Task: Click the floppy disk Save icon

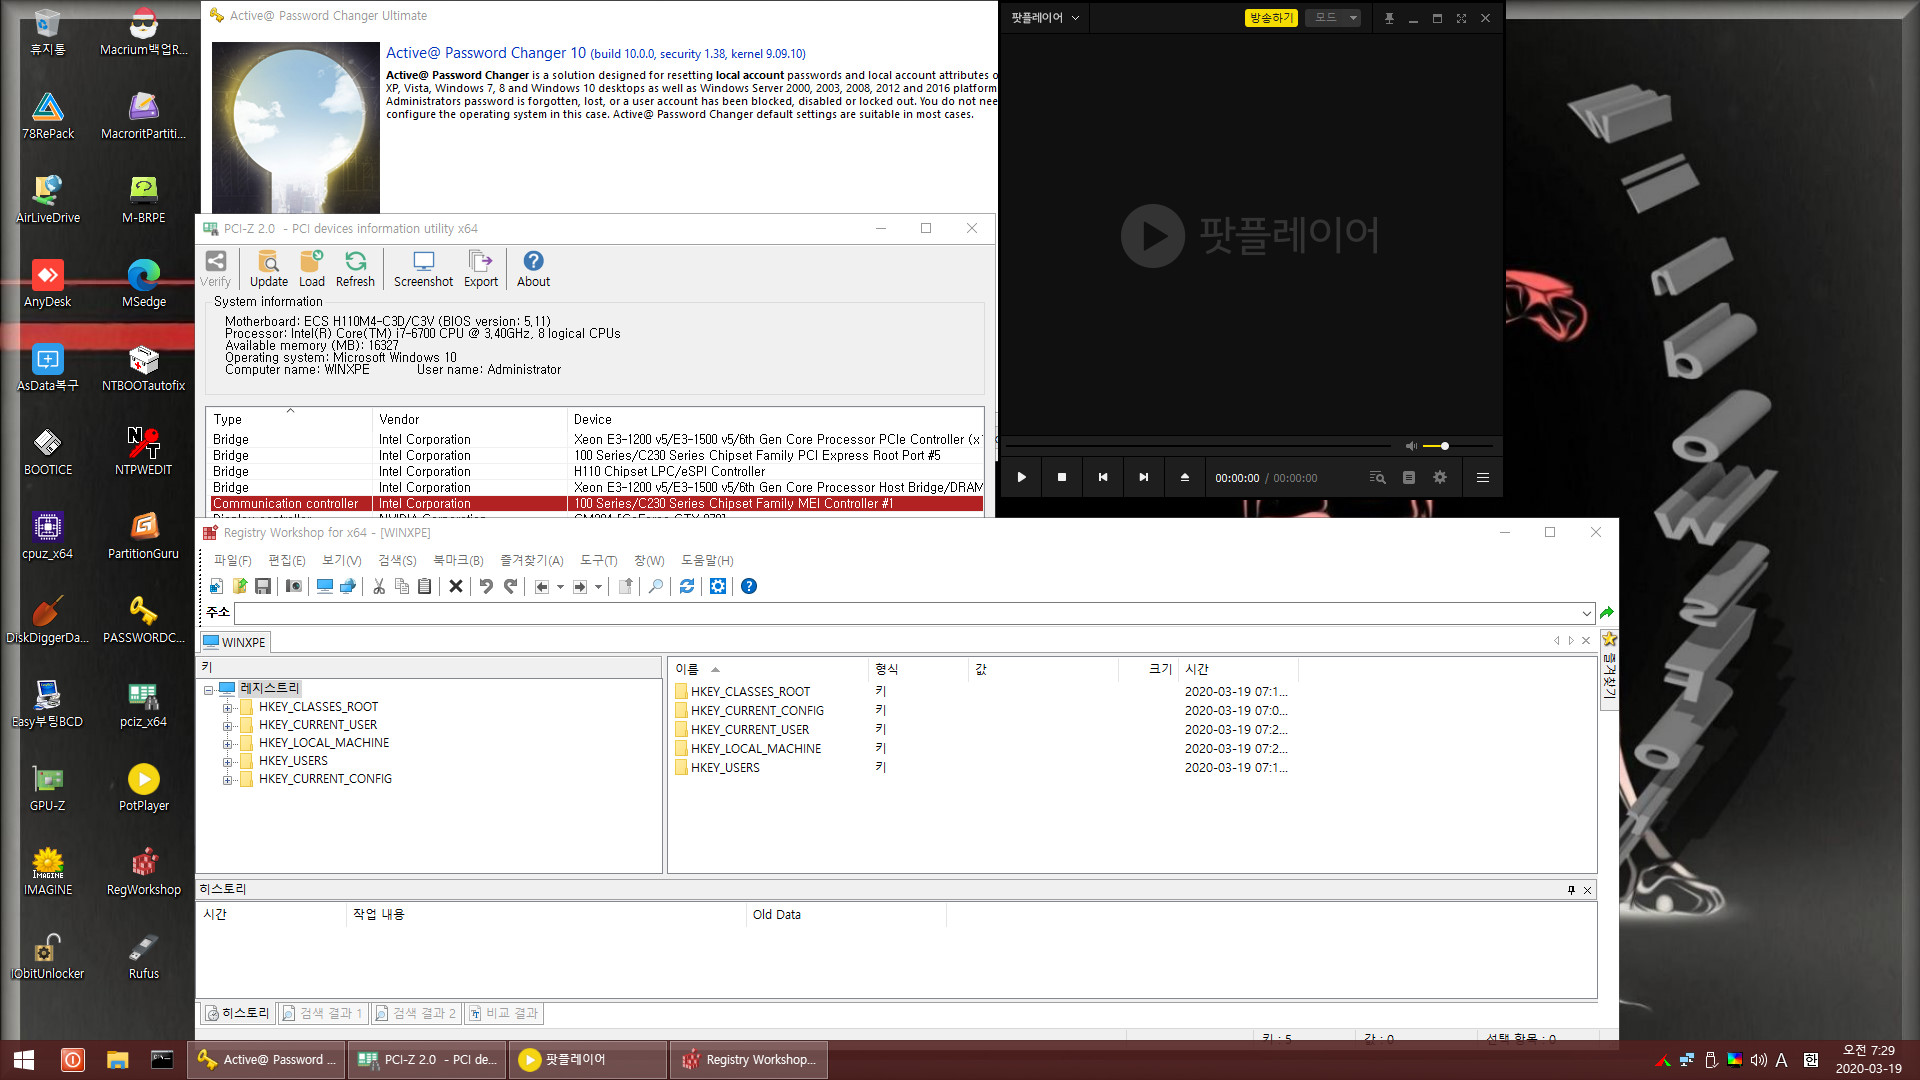Action: [x=263, y=586]
